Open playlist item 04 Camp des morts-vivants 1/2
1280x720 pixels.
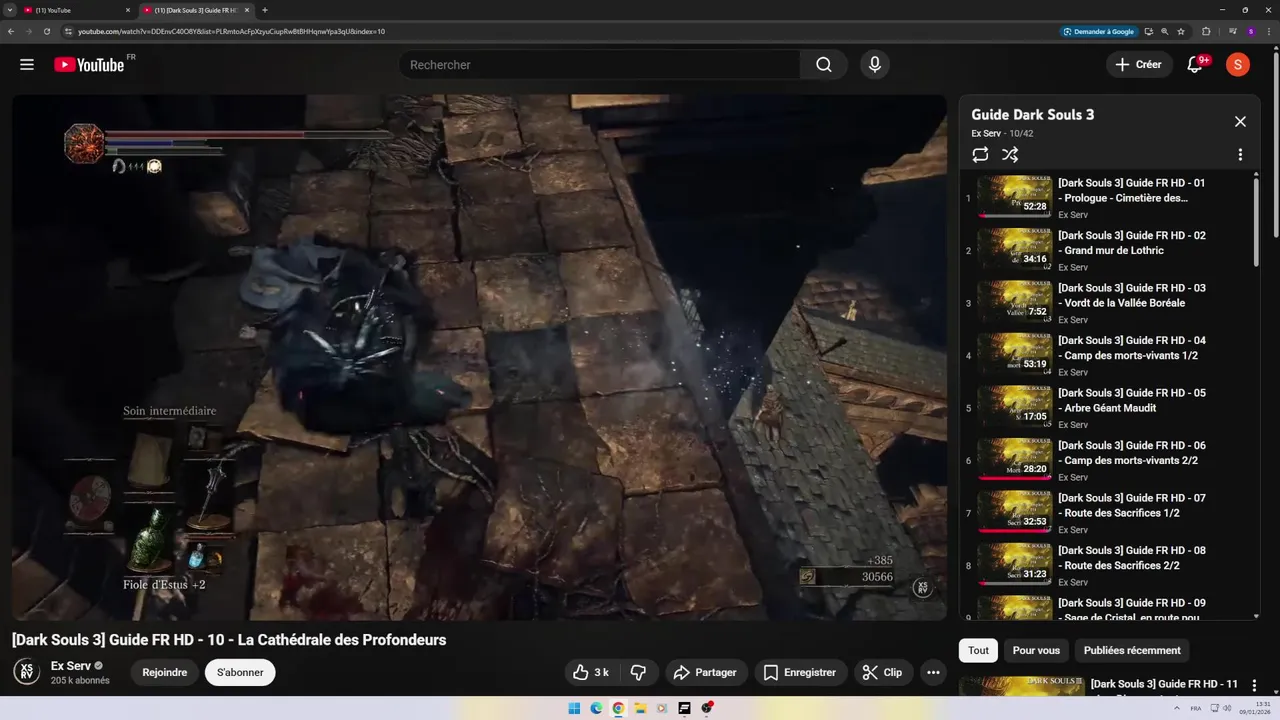[x=1105, y=355]
